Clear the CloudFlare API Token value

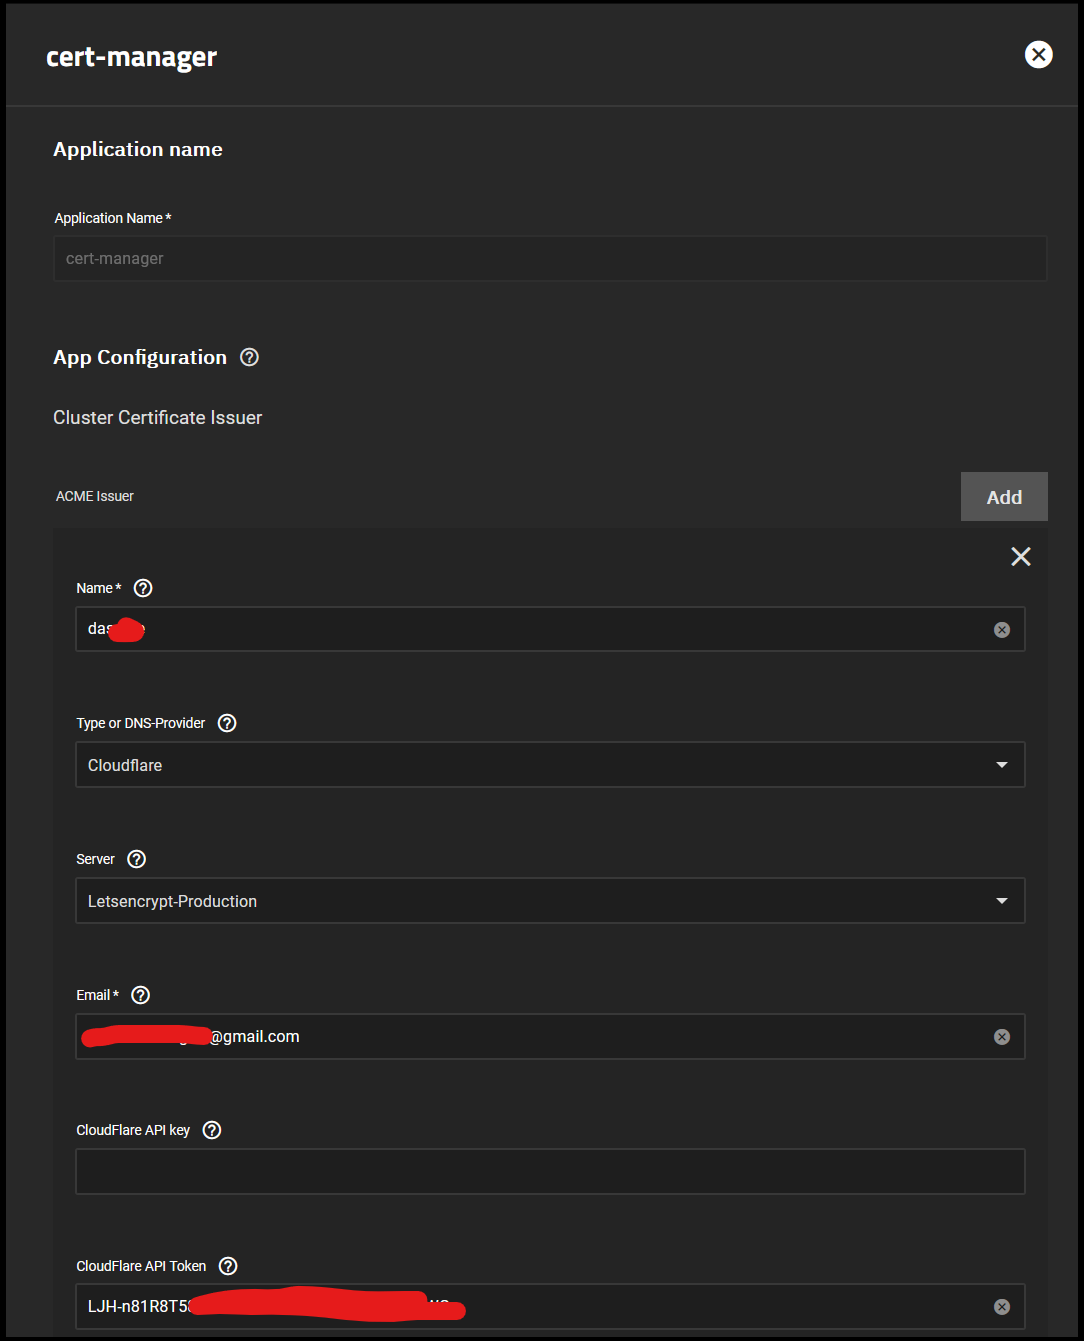[1002, 1306]
